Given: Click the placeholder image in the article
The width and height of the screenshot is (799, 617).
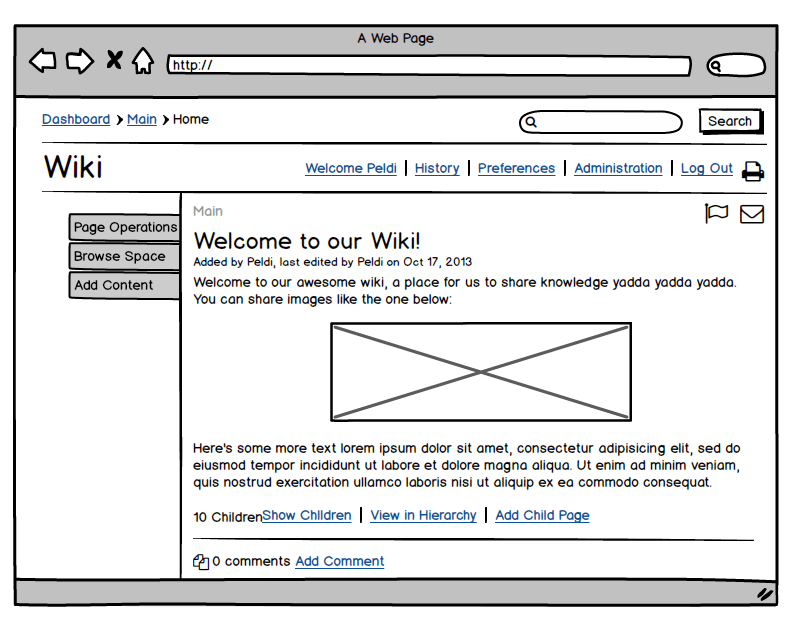Looking at the screenshot, I should coord(481,372).
